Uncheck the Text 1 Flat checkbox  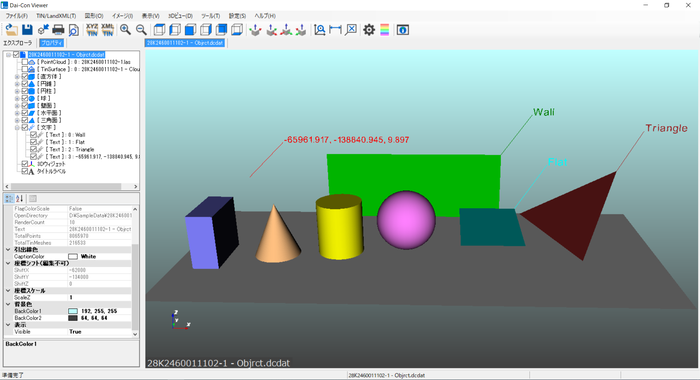(x=33, y=142)
